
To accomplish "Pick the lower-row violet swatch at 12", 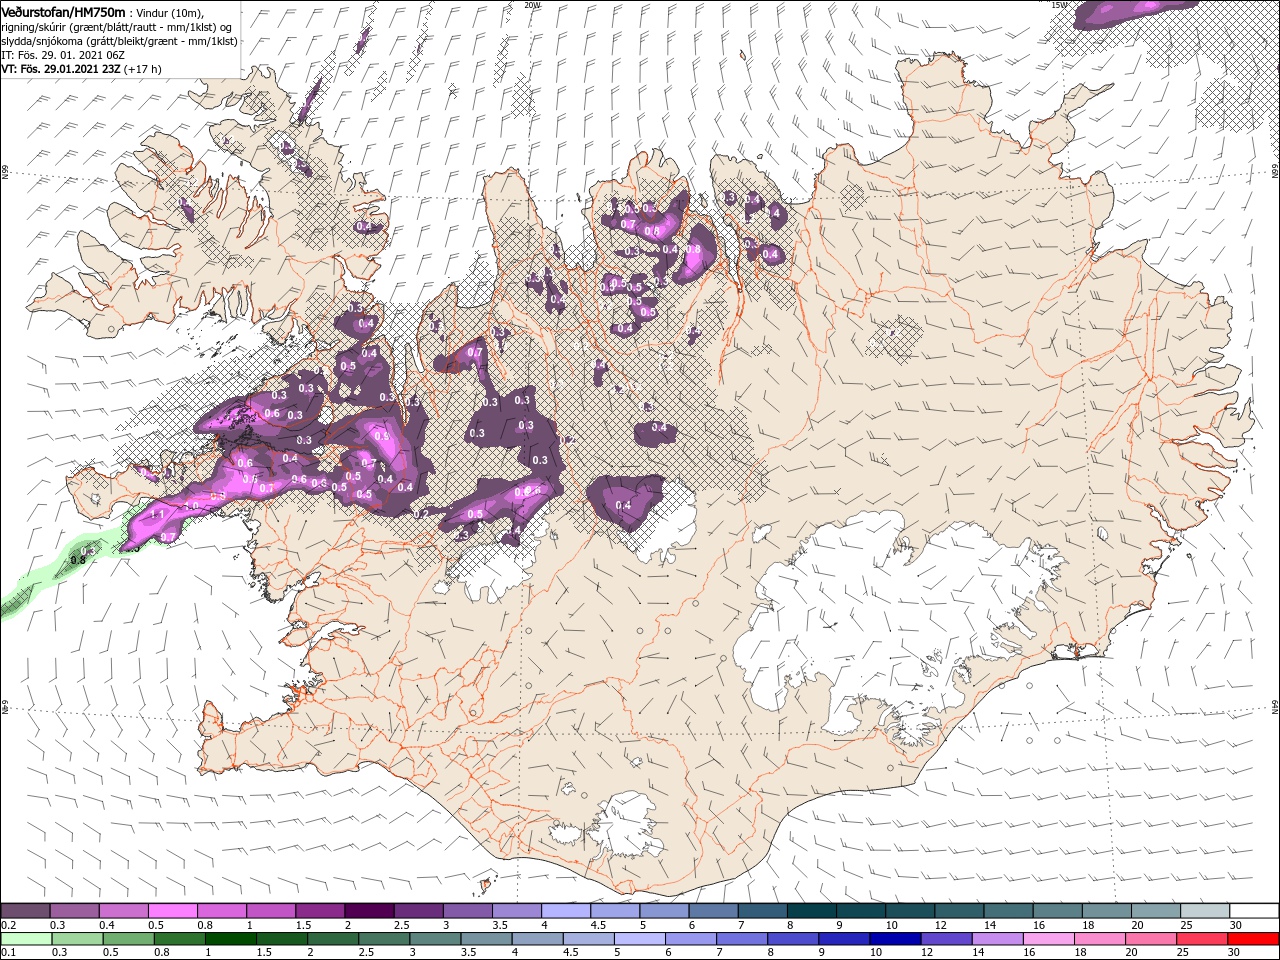I will 945,939.
